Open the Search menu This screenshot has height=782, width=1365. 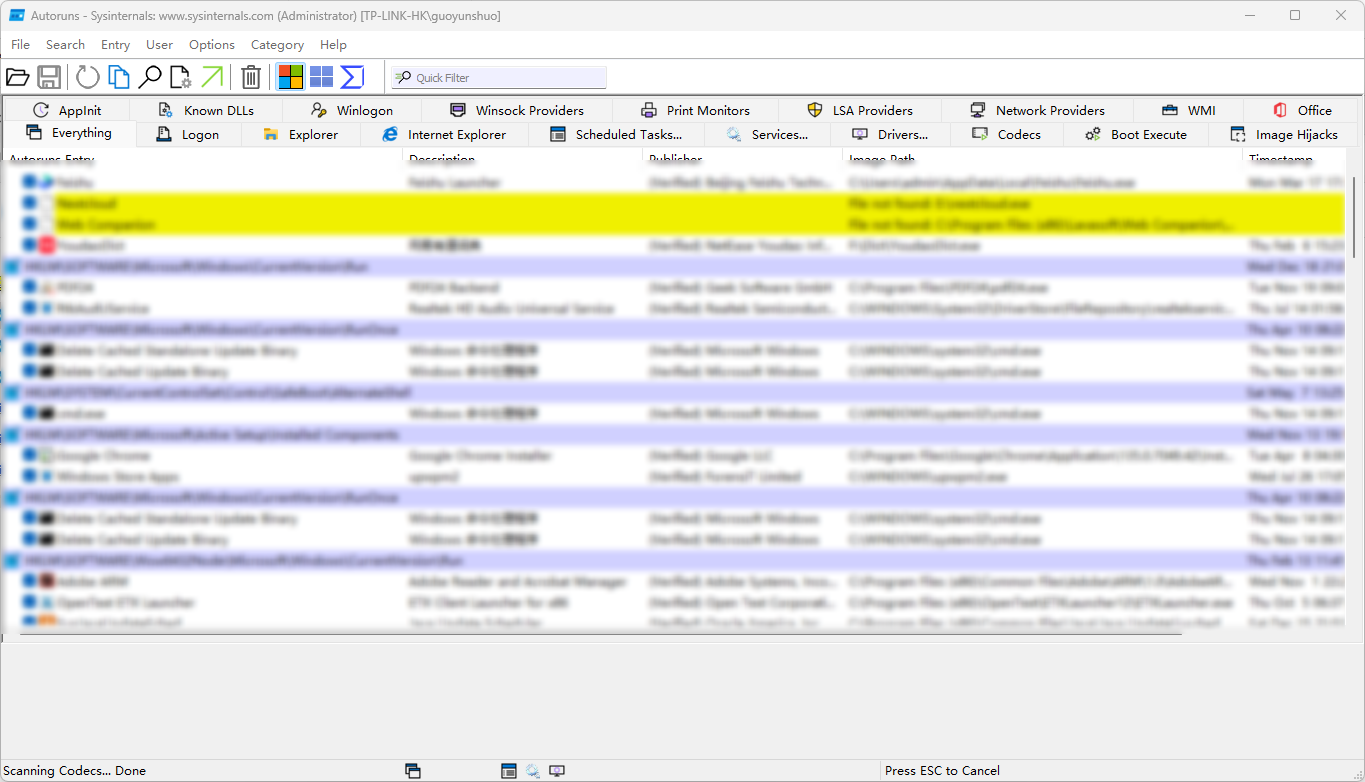click(x=65, y=45)
